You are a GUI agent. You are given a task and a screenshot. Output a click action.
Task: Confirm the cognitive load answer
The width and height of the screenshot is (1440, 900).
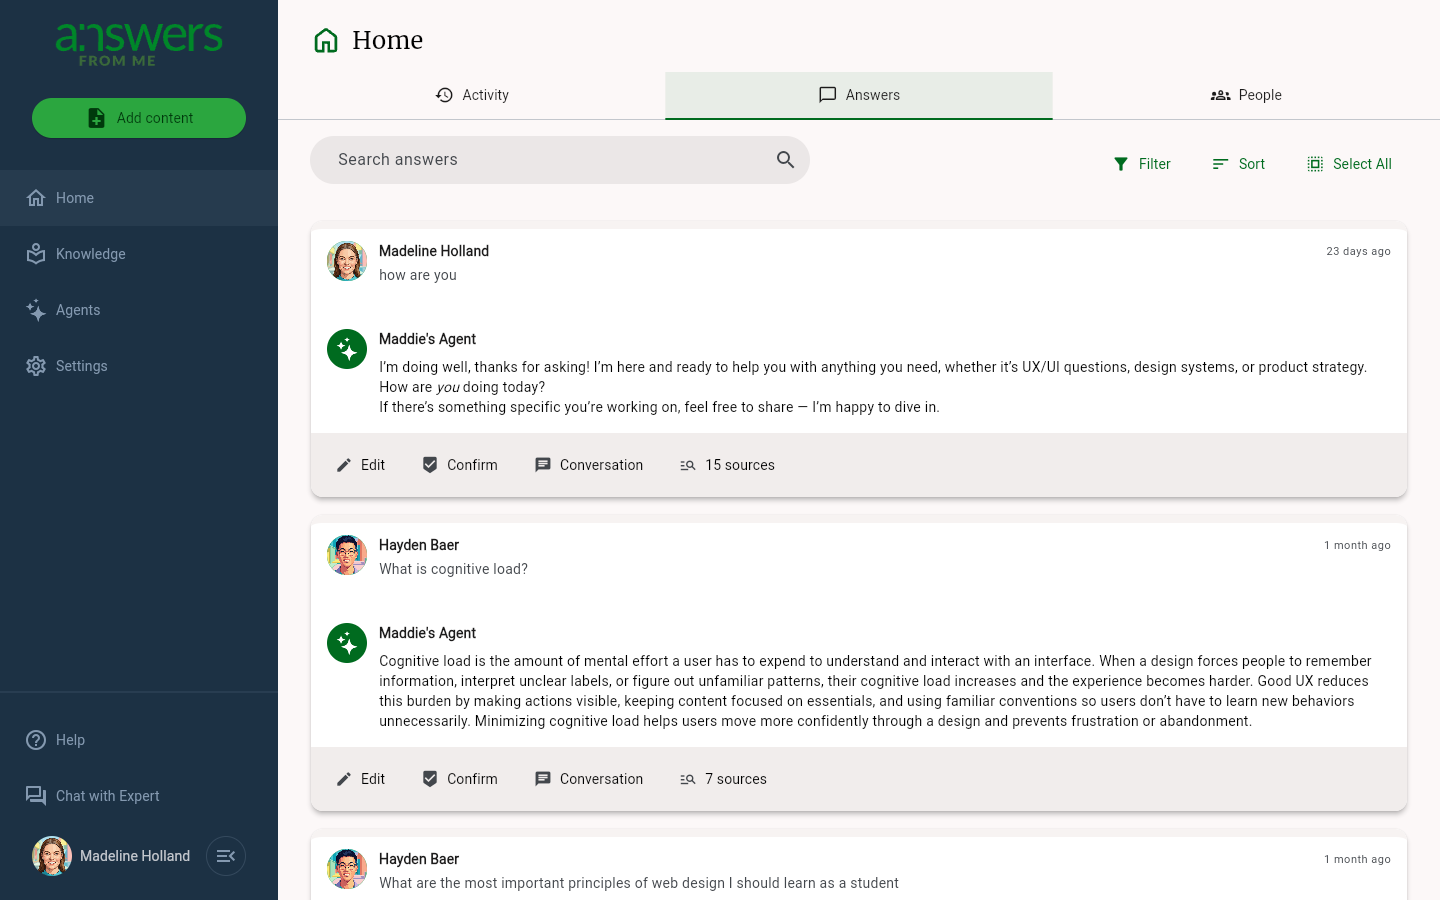pos(460,779)
